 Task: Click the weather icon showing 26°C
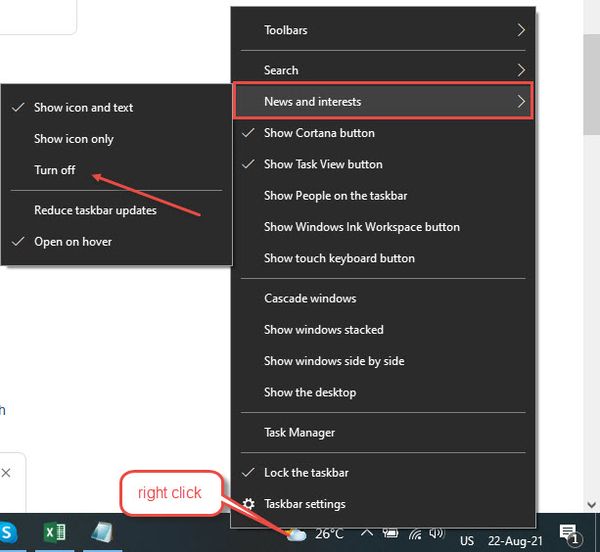296,533
